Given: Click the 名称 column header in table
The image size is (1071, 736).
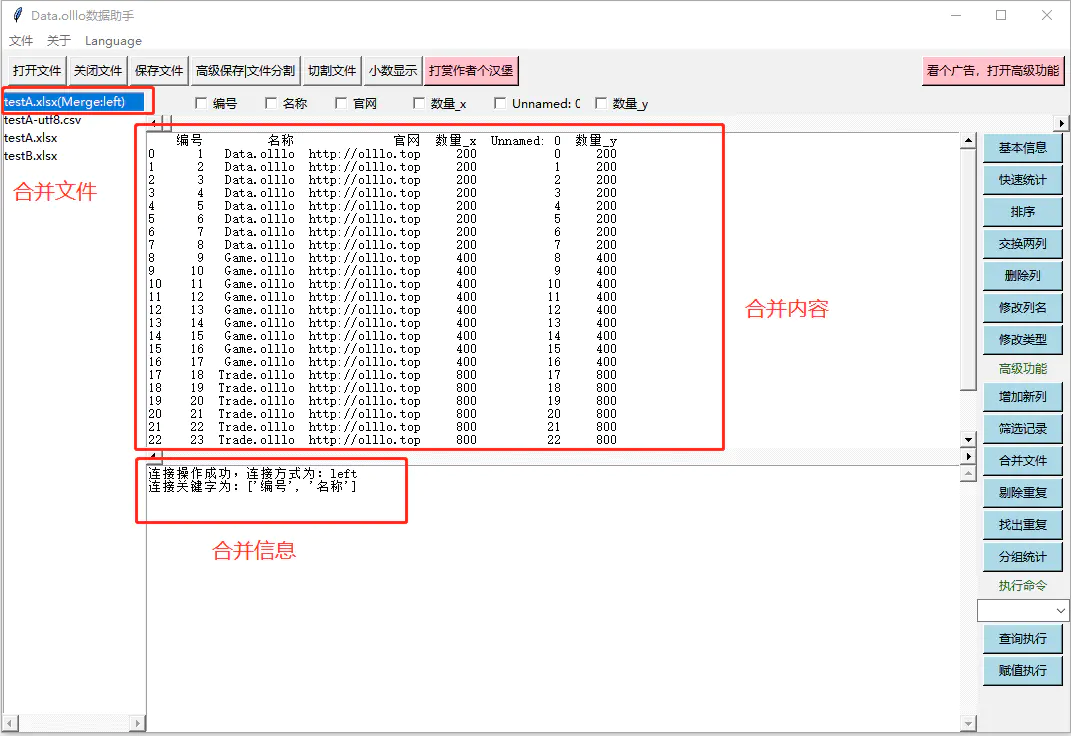Looking at the screenshot, I should (x=281, y=141).
